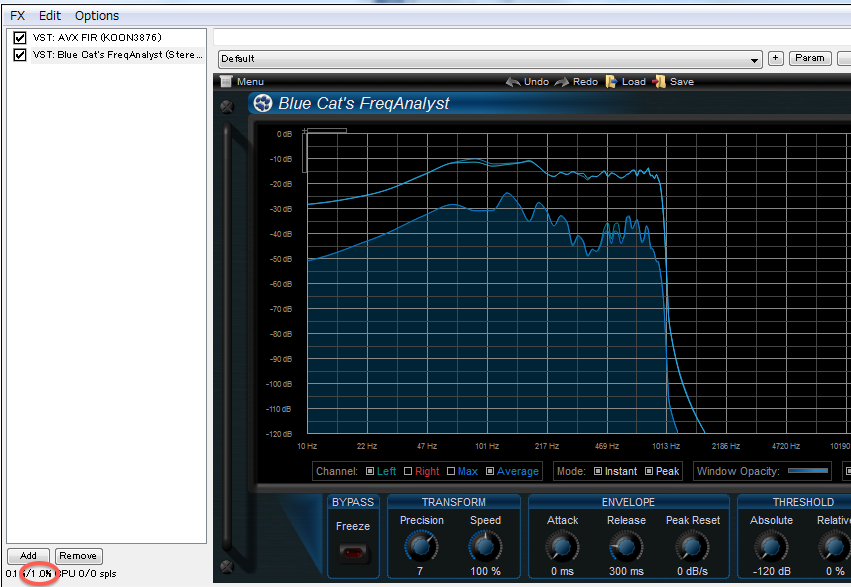This screenshot has height=587, width=851.
Task: Select VST: Blue Cat's FreqAnalyst entry
Action: 117,55
